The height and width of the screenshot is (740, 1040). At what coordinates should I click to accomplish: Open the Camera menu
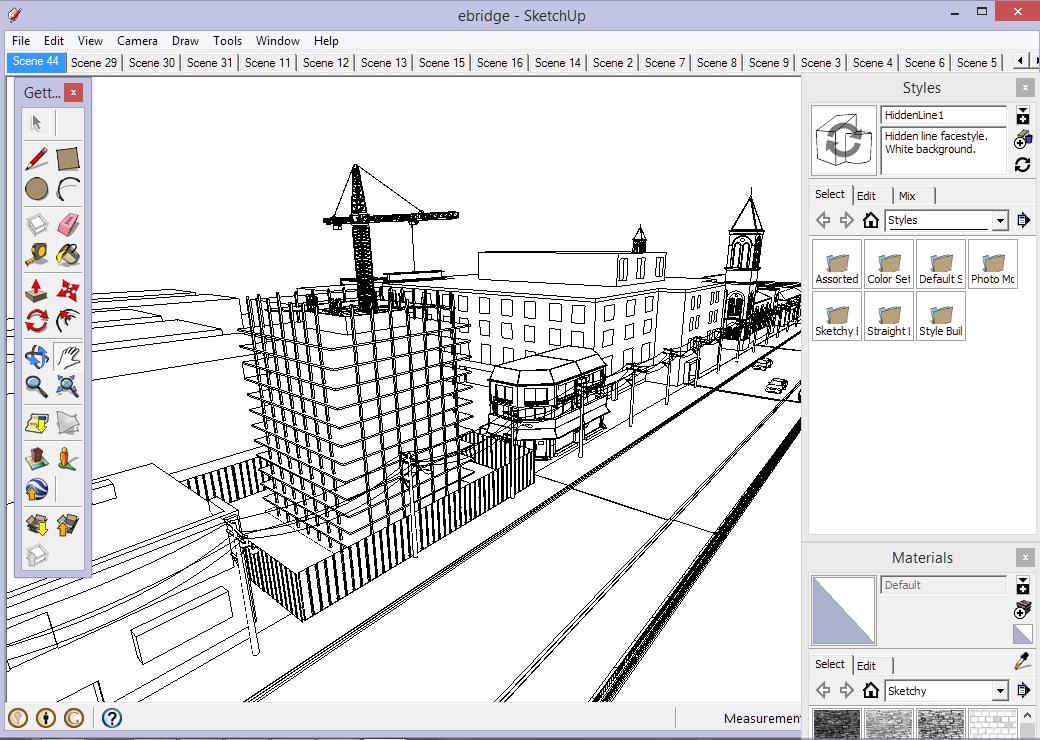[137, 41]
